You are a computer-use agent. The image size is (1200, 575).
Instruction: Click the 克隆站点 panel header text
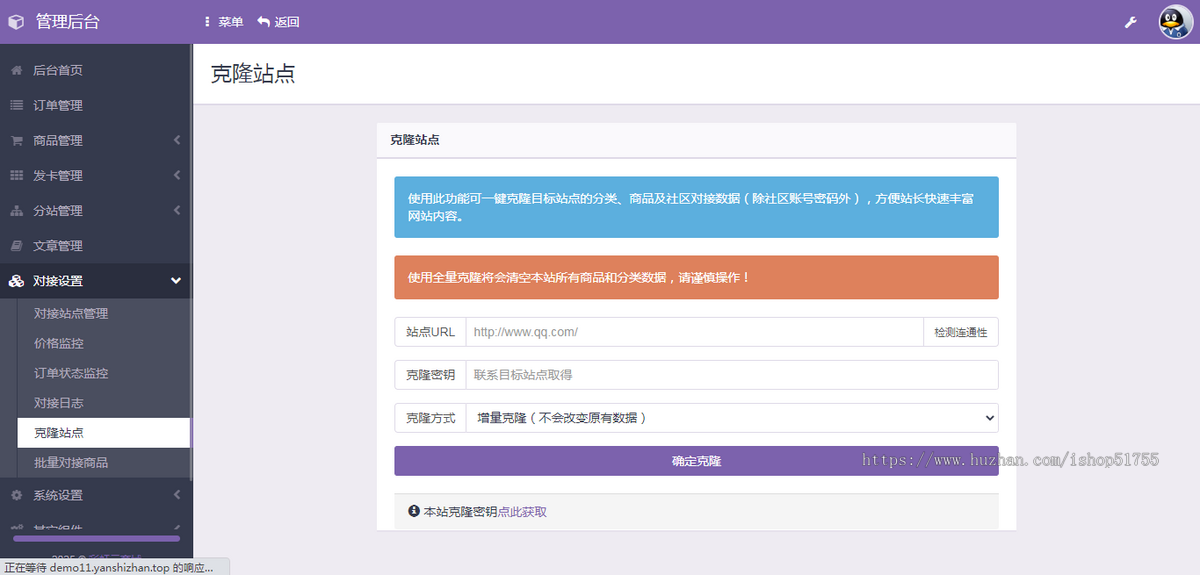click(414, 140)
